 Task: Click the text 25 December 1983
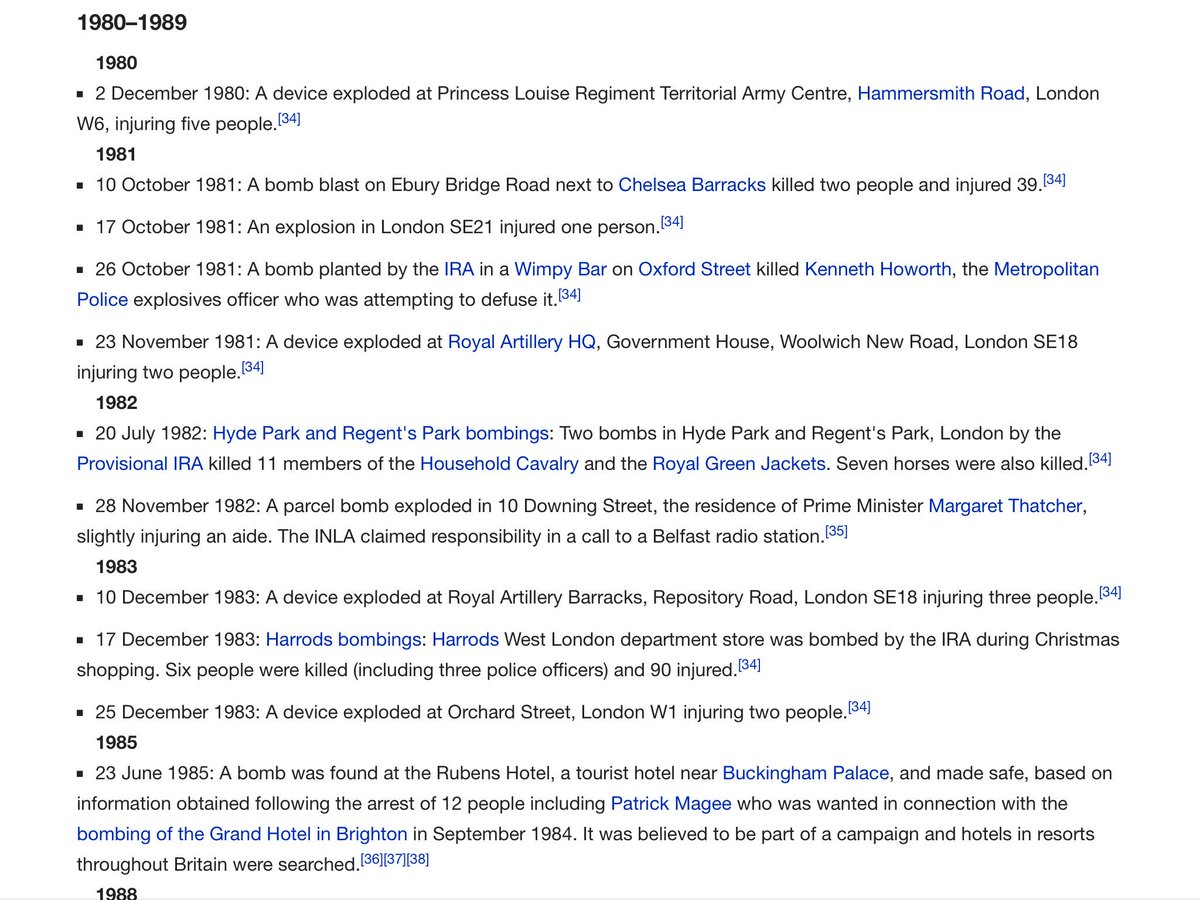click(x=176, y=712)
